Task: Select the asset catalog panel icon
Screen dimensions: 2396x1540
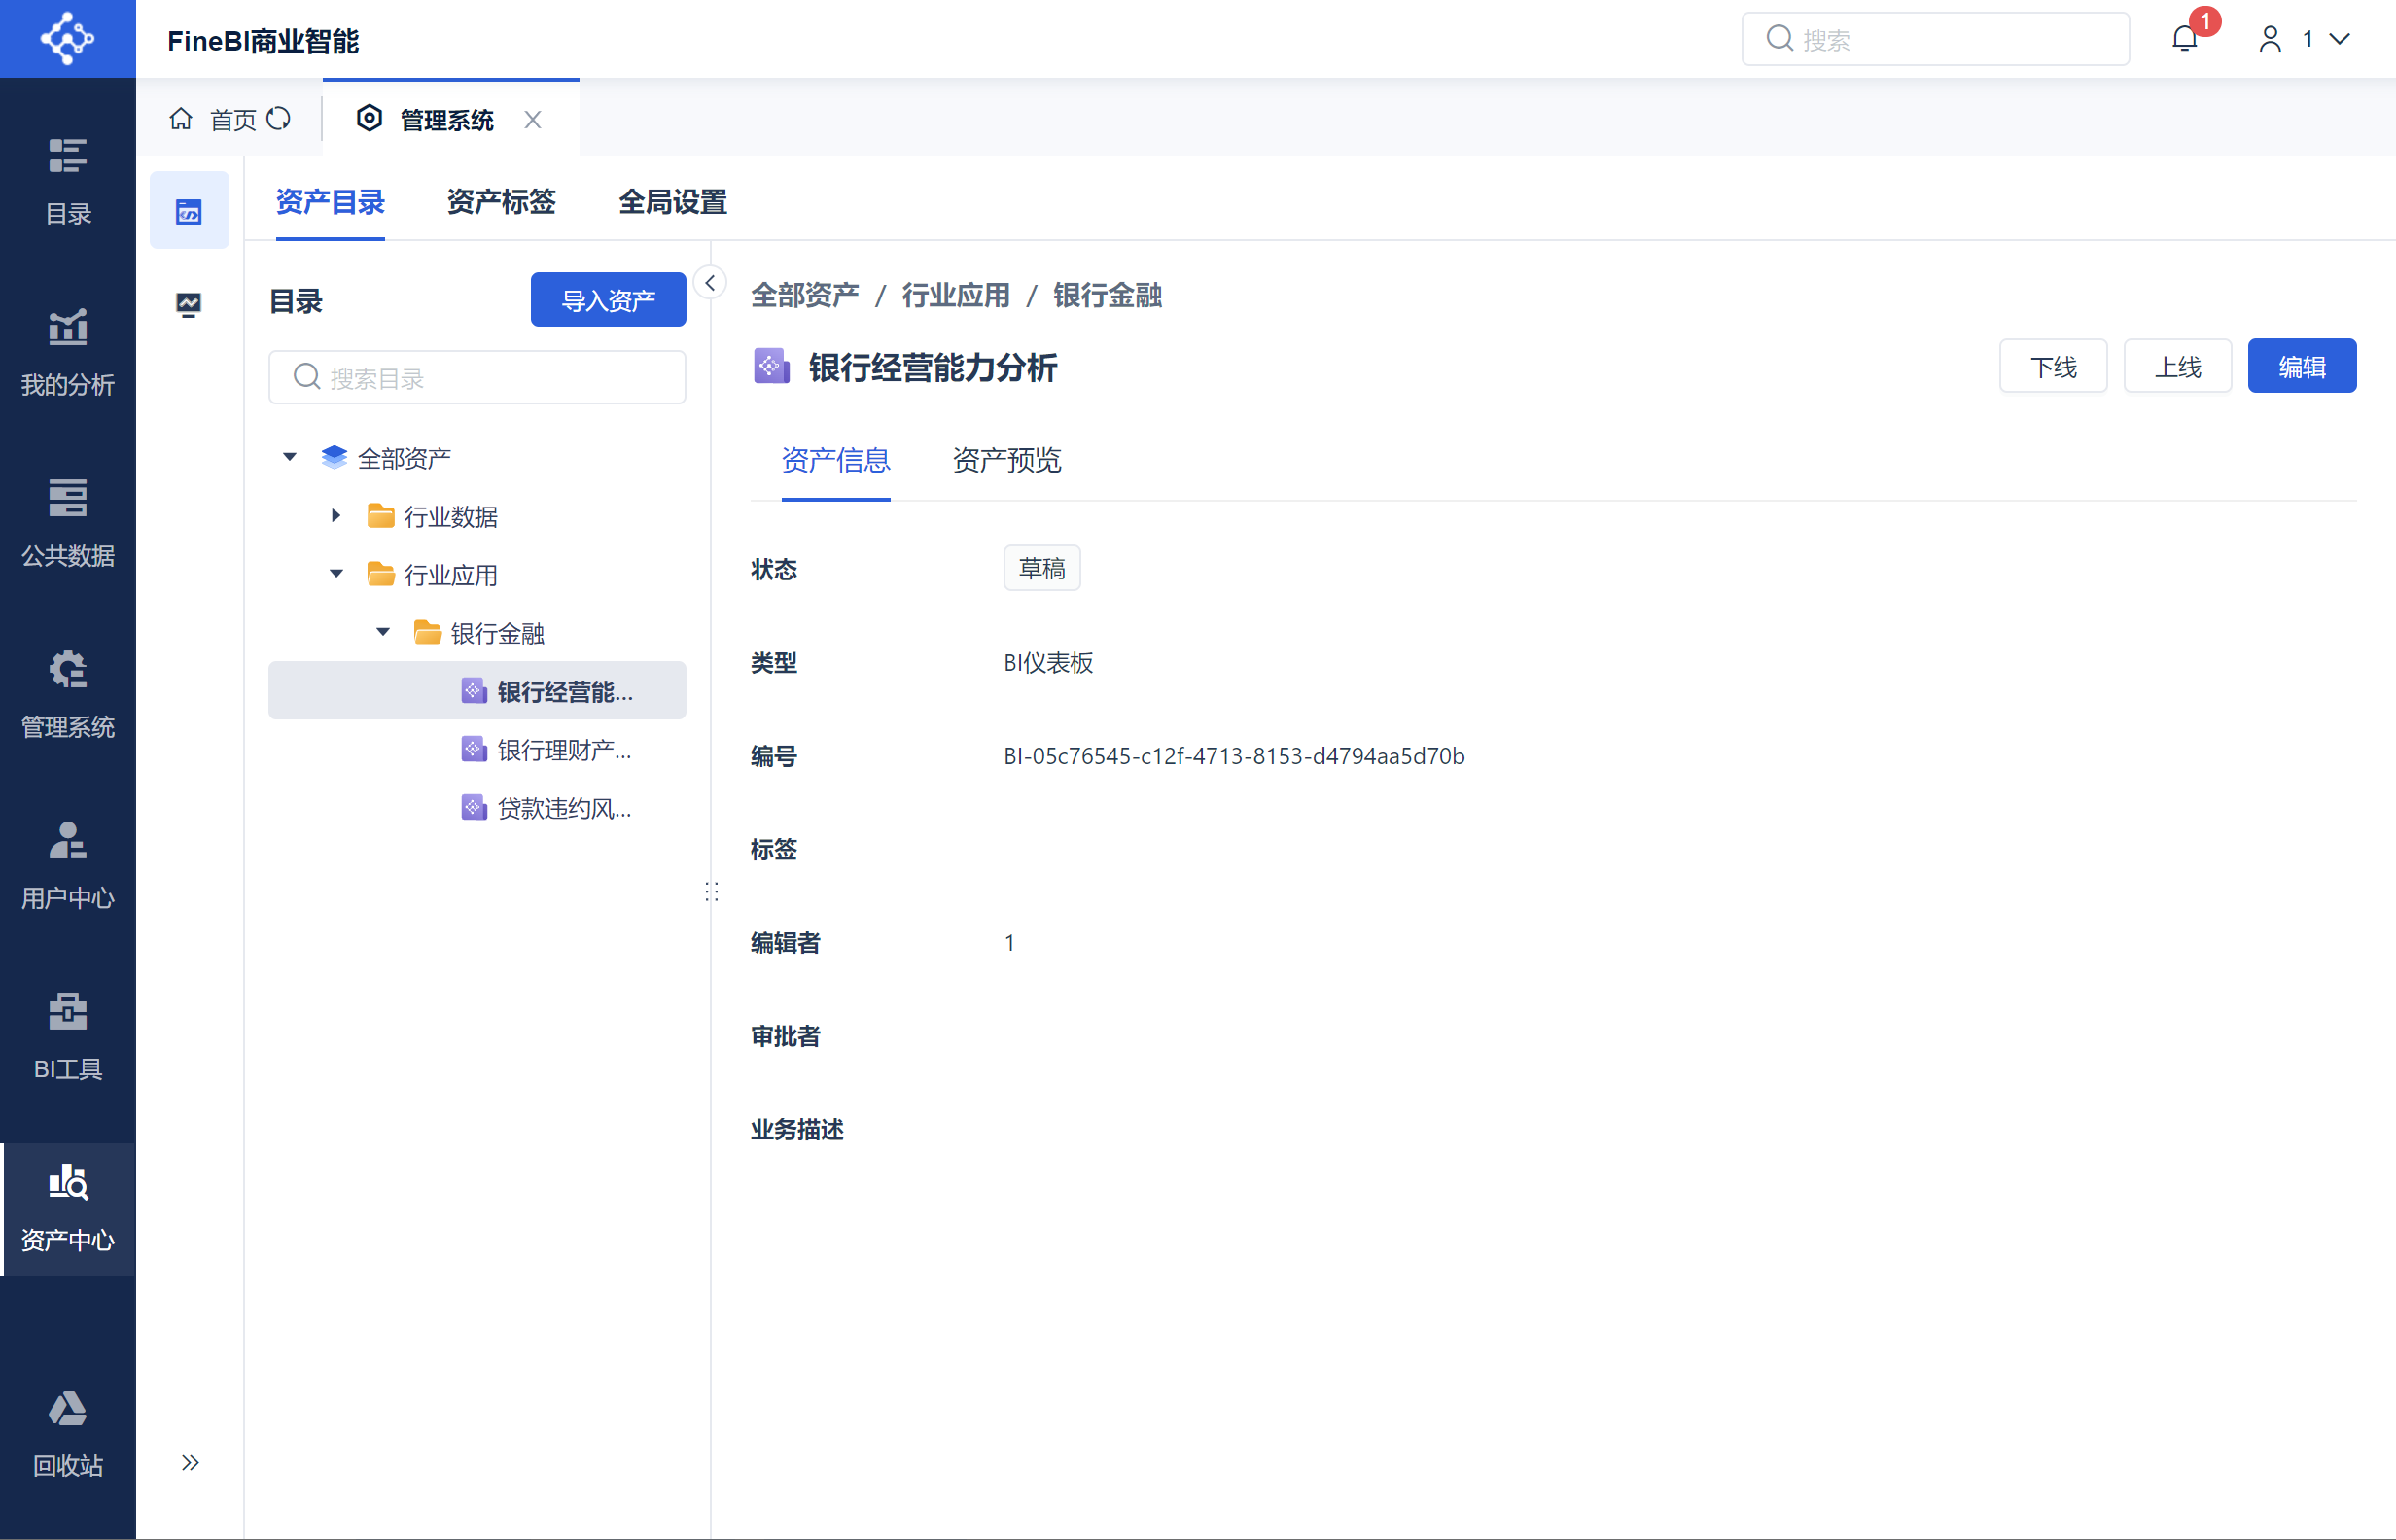Action: [x=189, y=211]
